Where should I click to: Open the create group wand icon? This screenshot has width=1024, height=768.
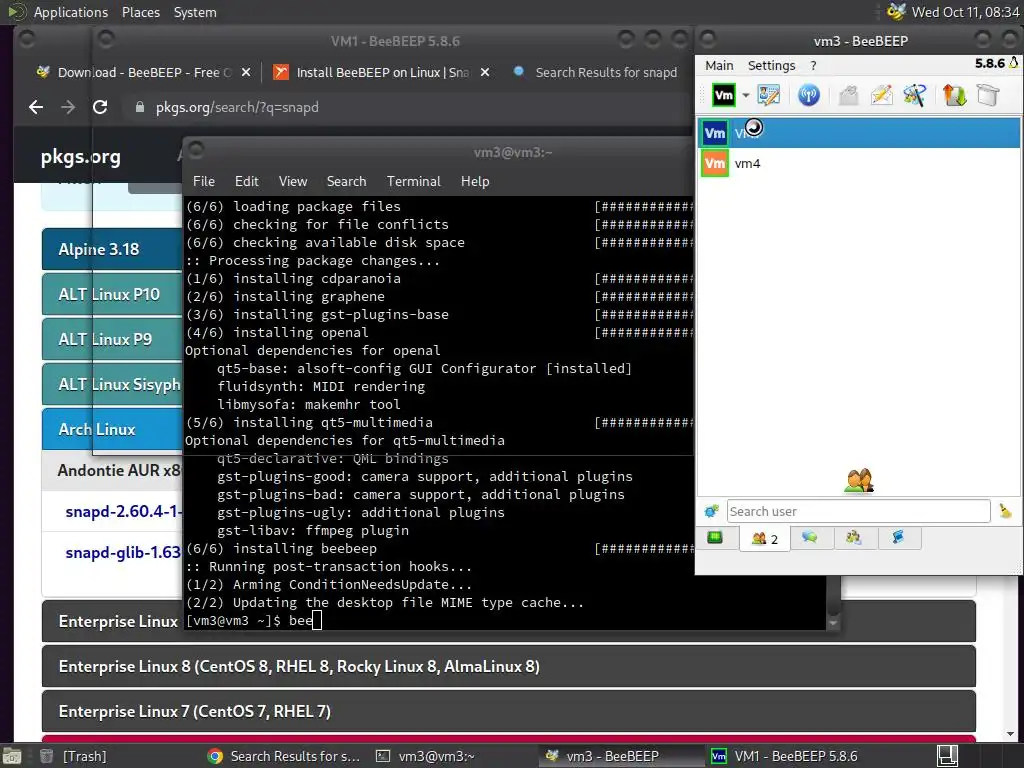point(914,95)
